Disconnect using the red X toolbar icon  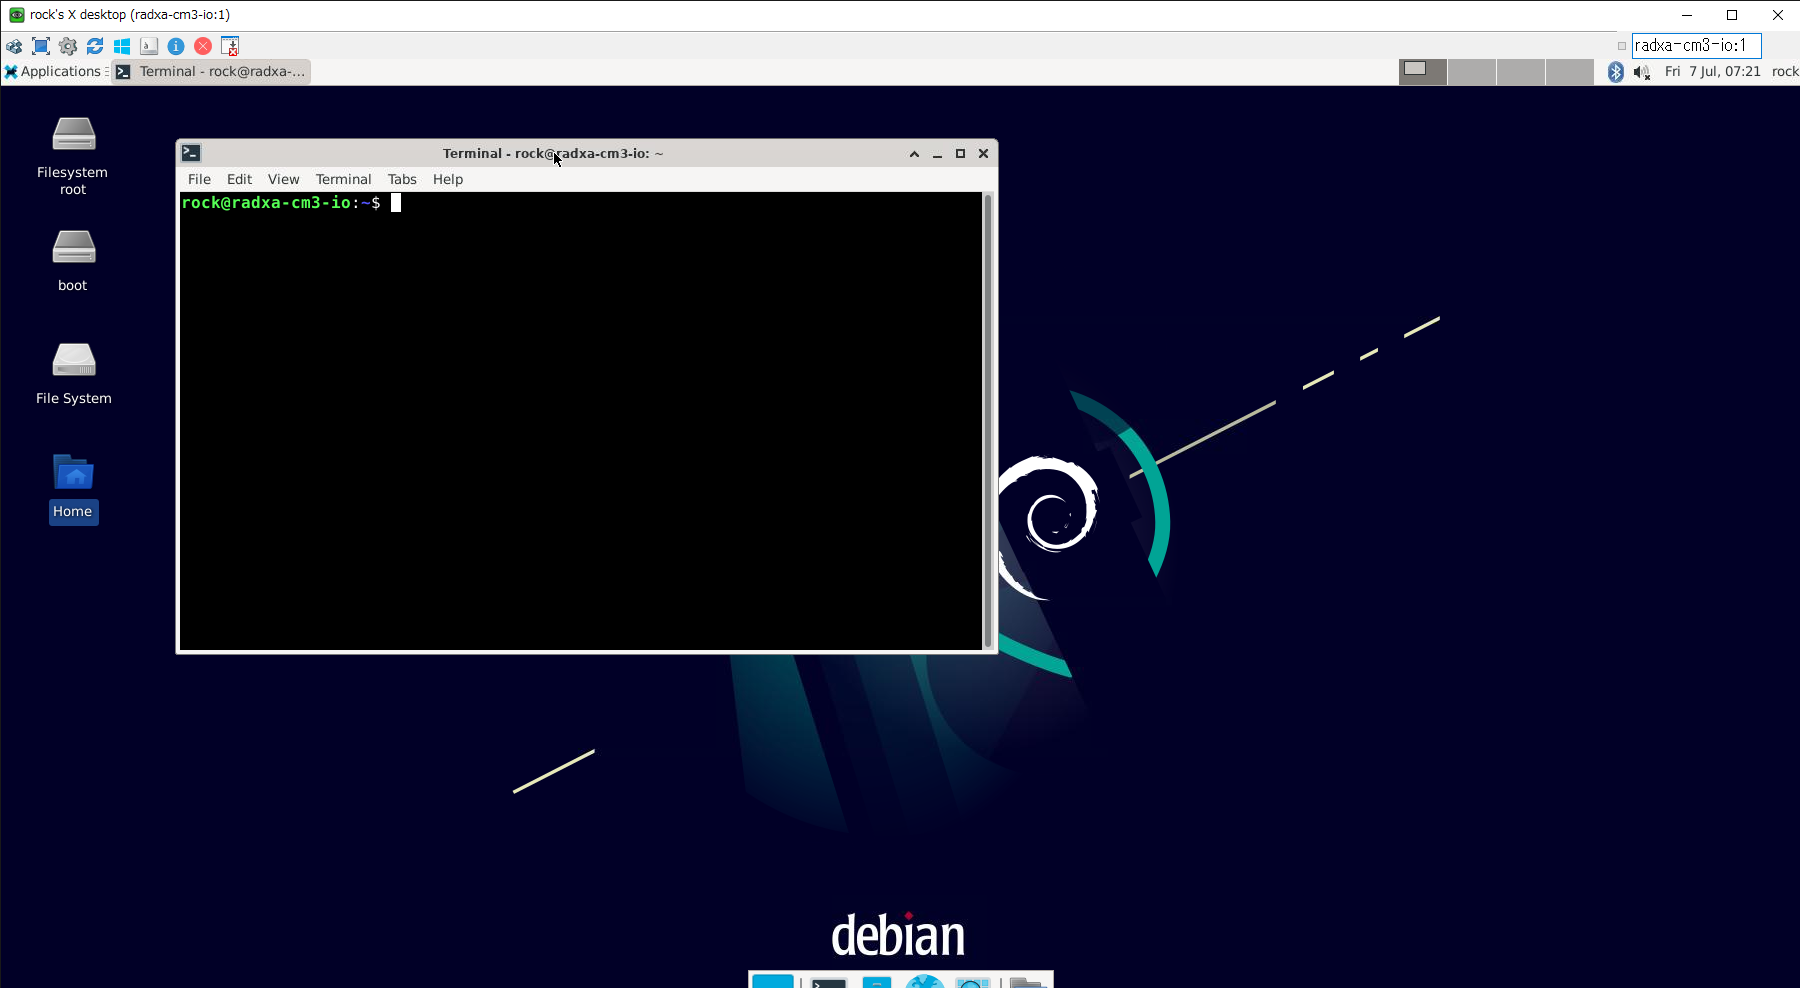[203, 46]
